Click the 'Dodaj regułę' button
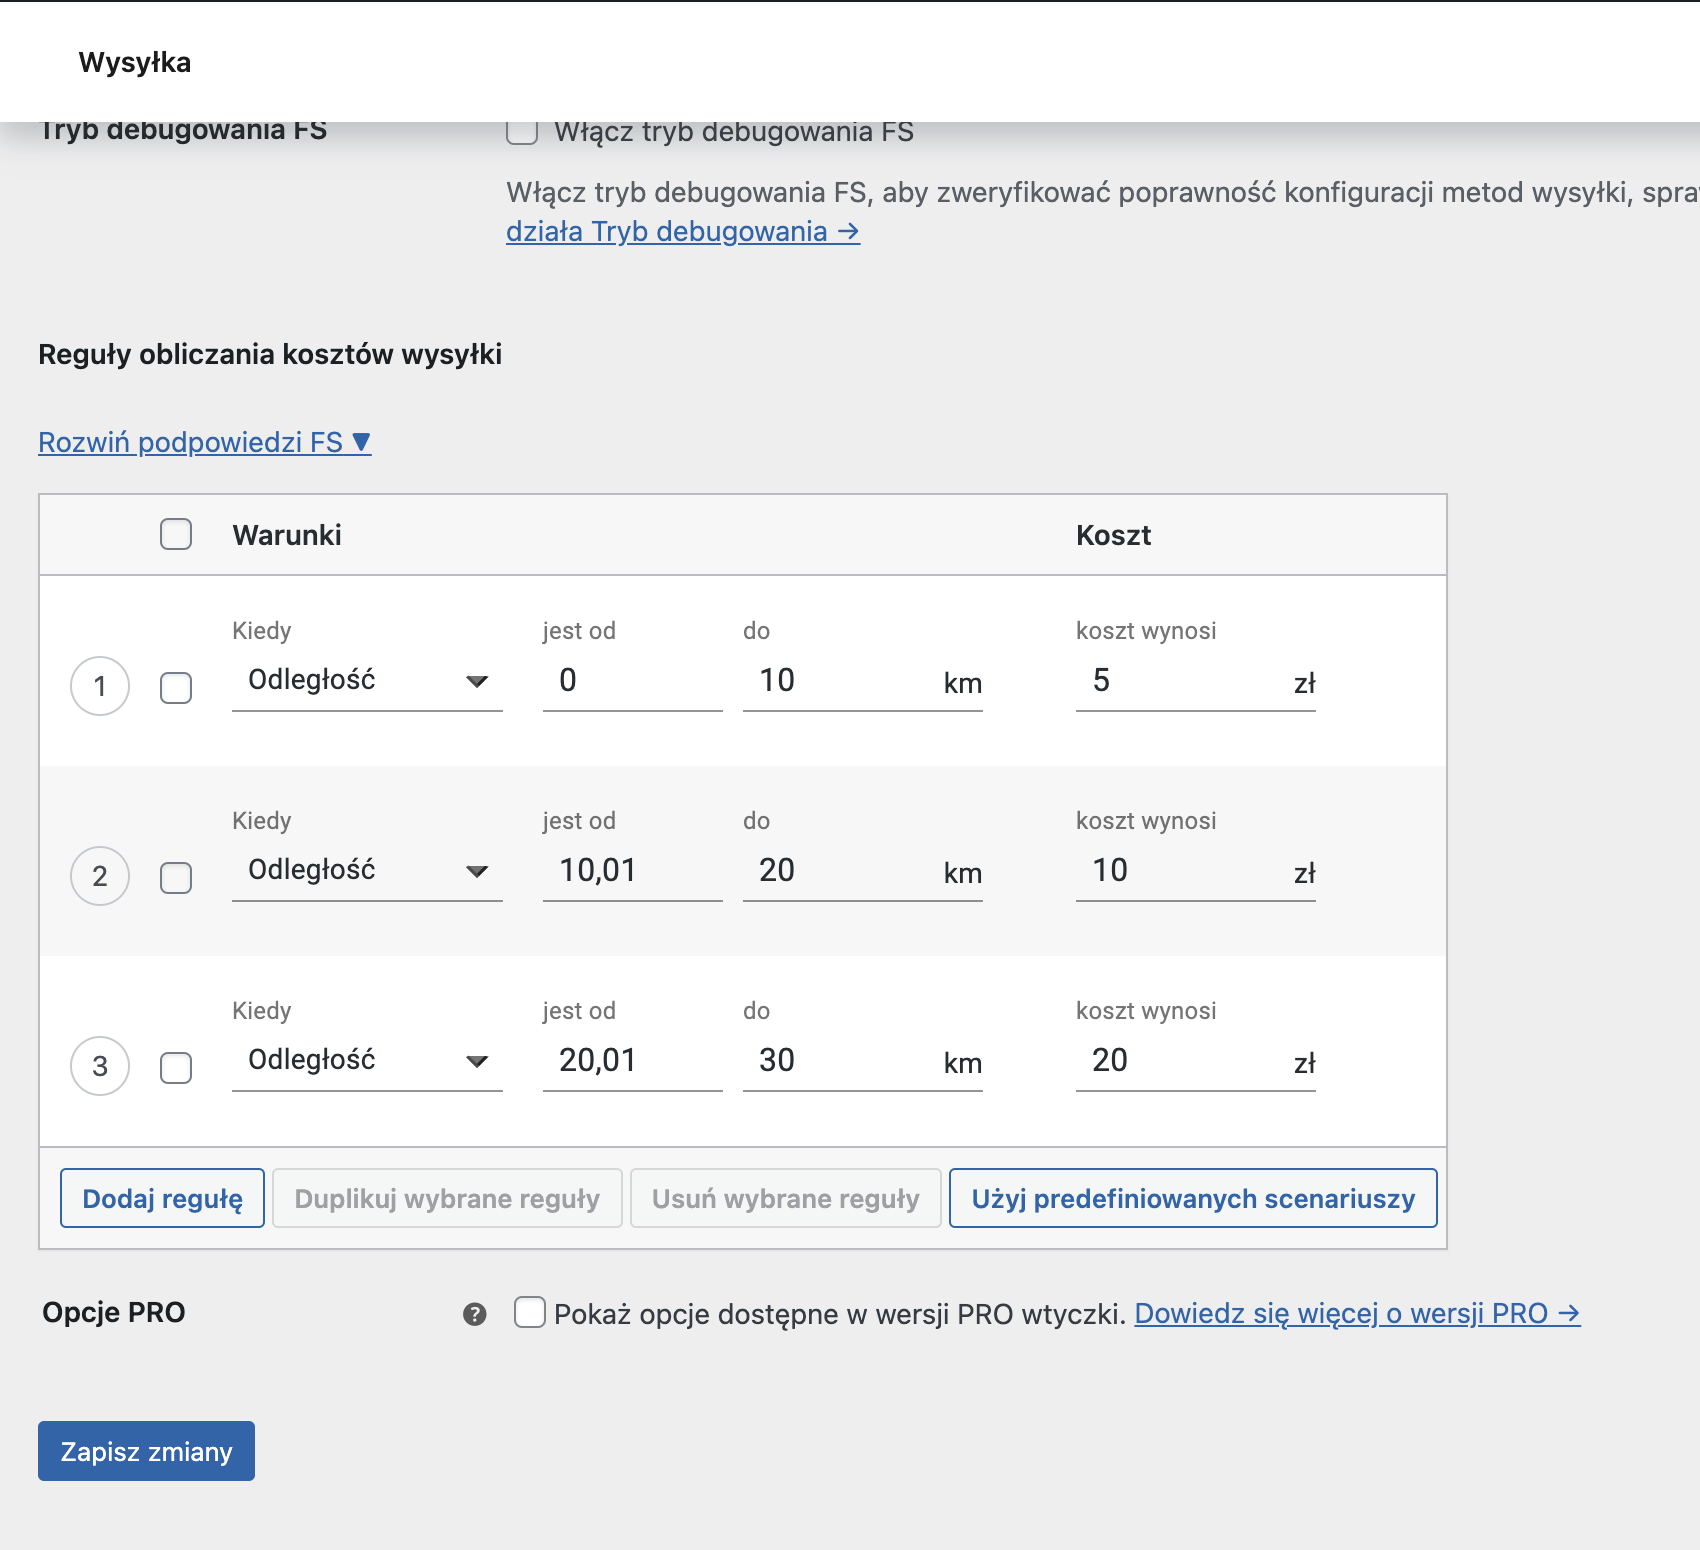Image resolution: width=1700 pixels, height=1550 pixels. [x=162, y=1198]
